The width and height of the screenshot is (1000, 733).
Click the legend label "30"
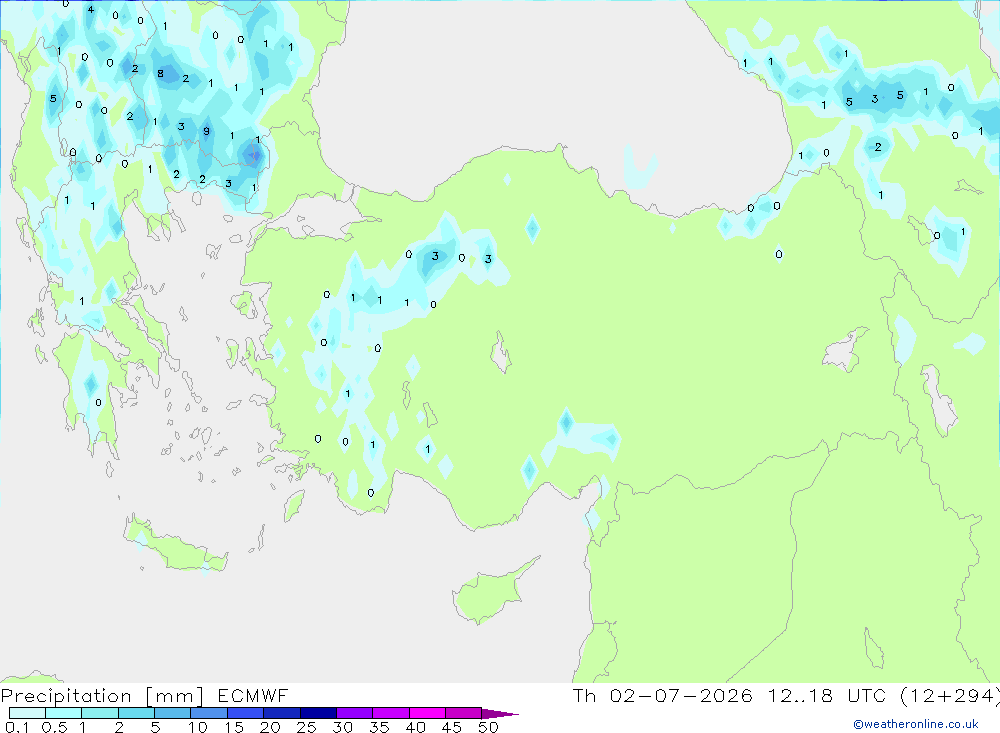343,727
